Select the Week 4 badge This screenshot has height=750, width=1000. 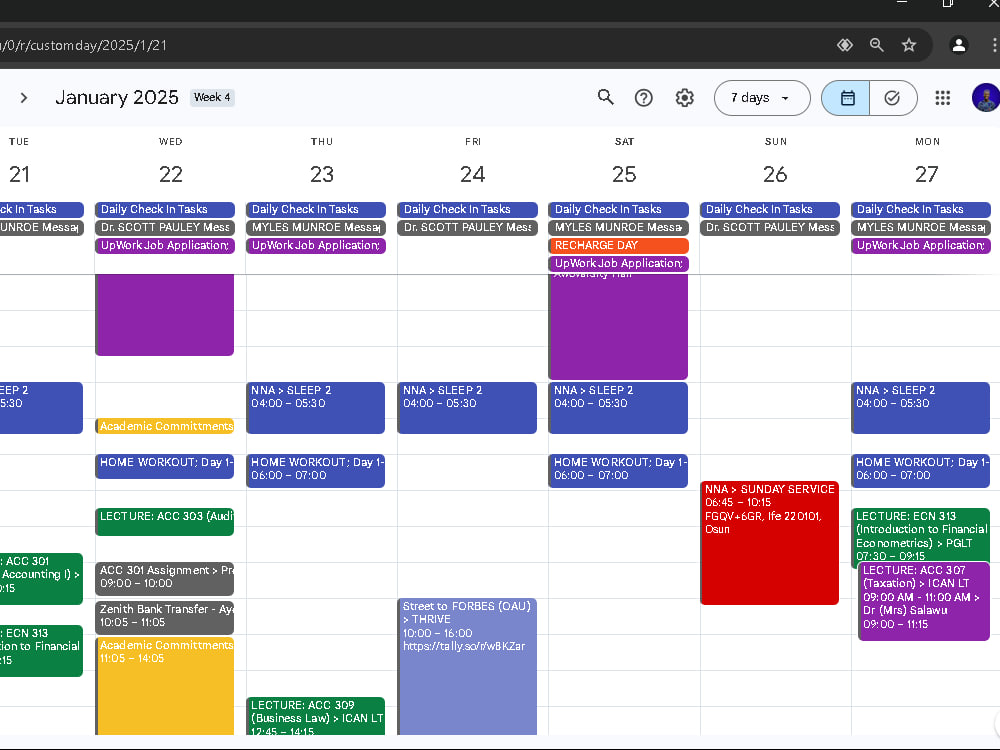click(212, 98)
